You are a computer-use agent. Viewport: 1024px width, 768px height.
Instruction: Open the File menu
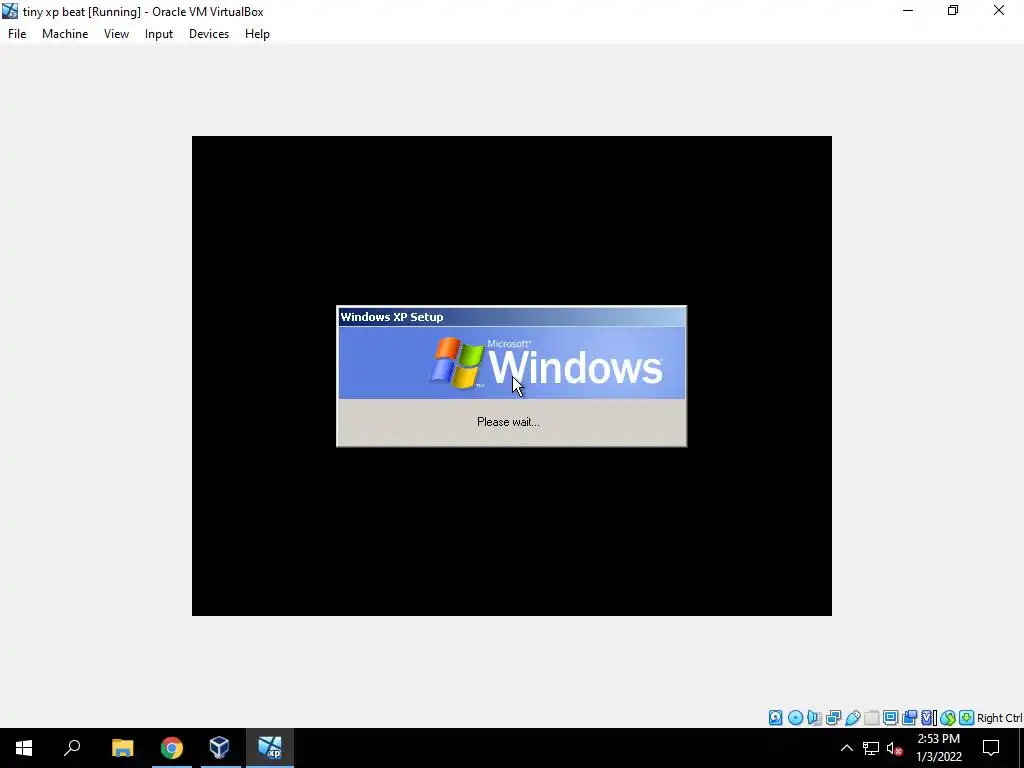tap(17, 34)
